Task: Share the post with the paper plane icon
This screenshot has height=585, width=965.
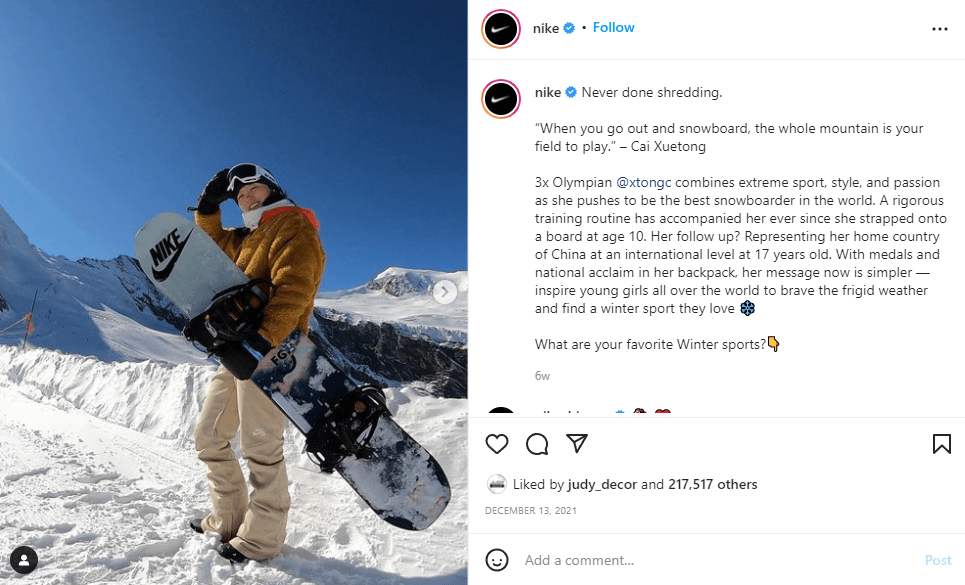Action: coord(577,444)
